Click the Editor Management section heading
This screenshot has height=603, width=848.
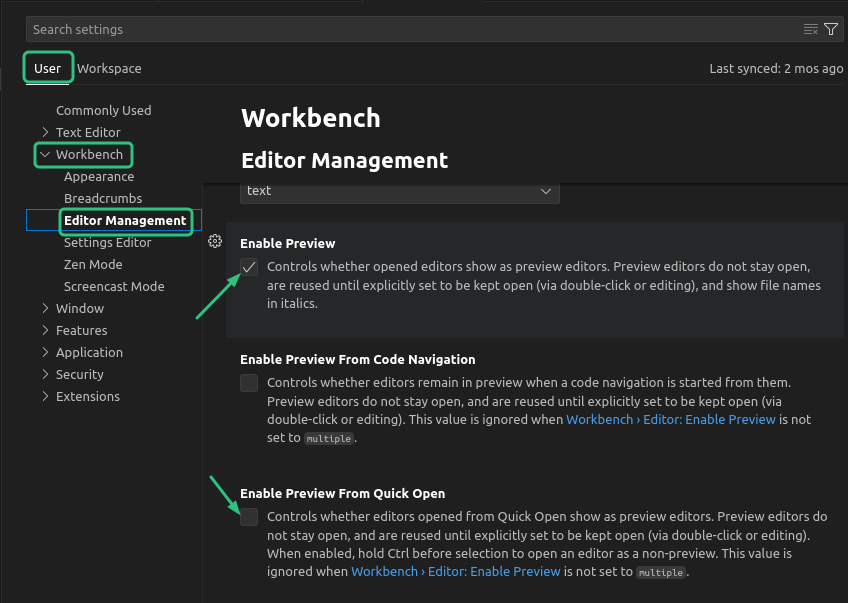[344, 161]
